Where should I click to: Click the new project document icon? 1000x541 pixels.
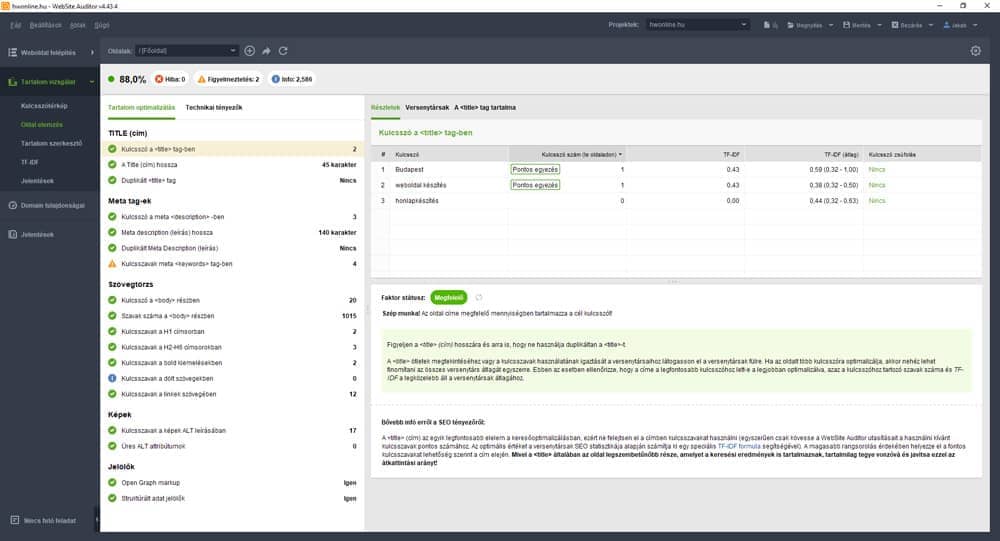tap(767, 25)
